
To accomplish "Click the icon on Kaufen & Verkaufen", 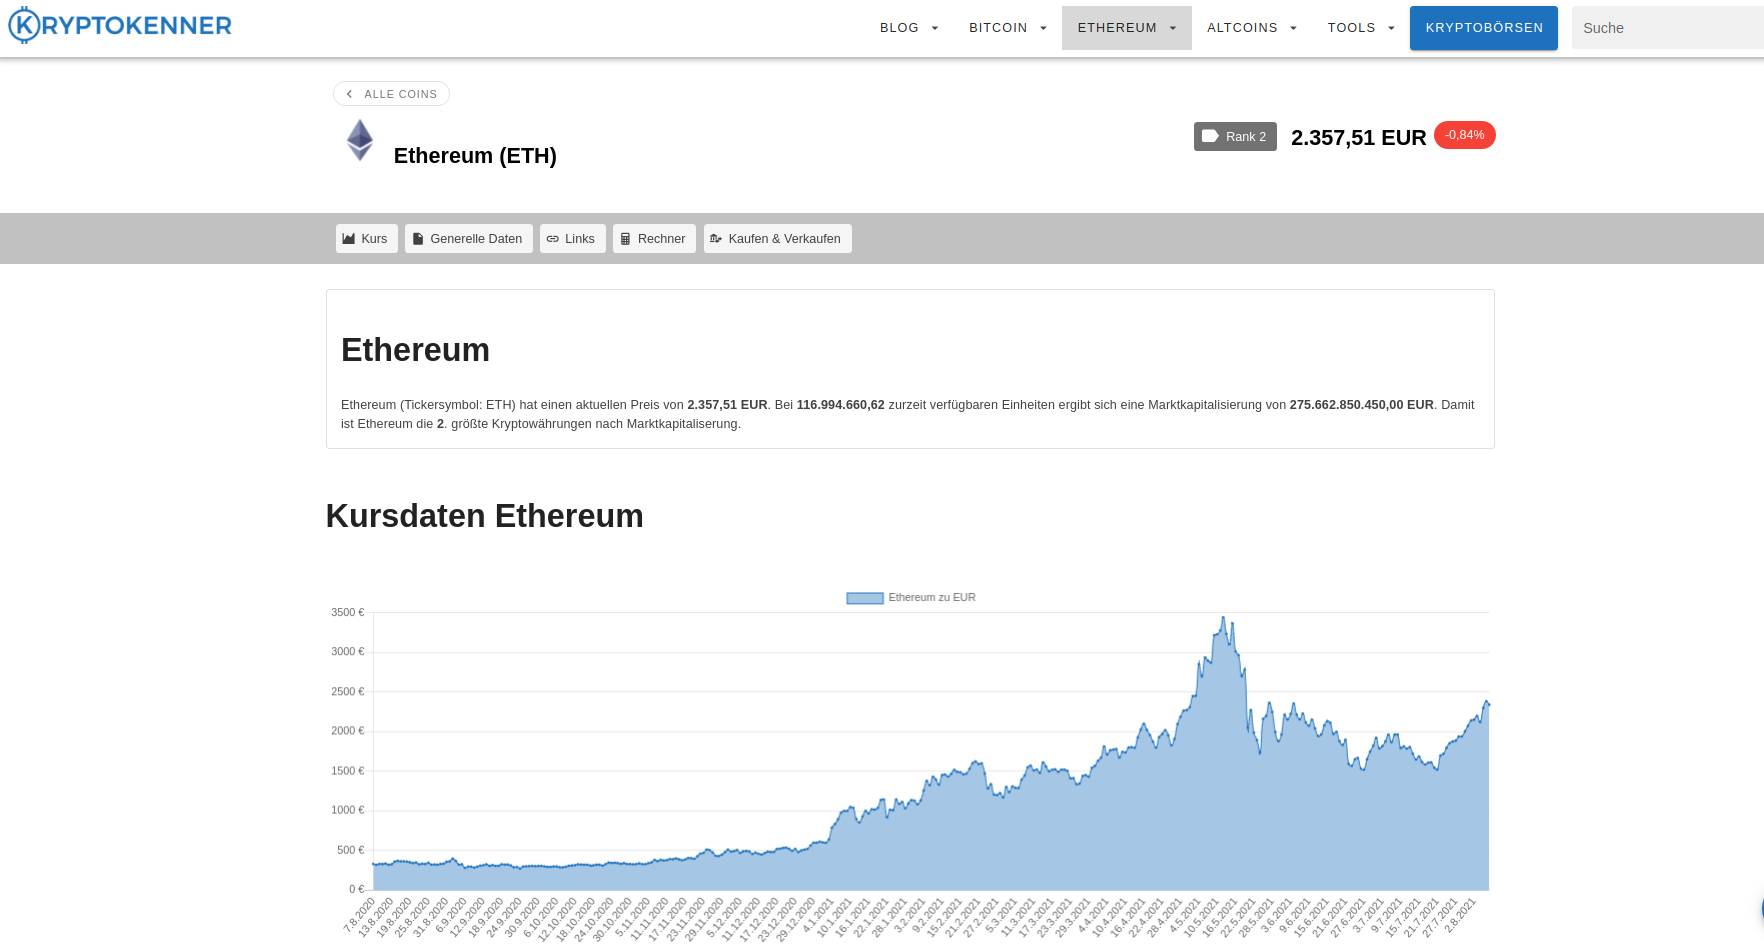I will (x=716, y=239).
